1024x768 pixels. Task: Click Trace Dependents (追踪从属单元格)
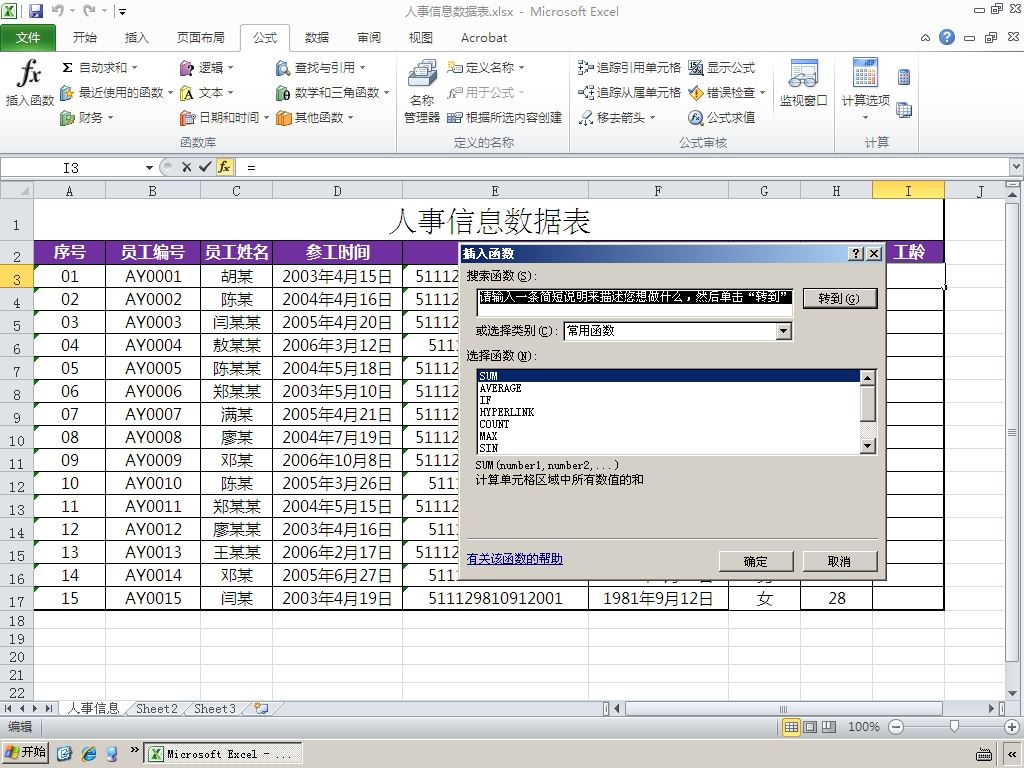629,93
